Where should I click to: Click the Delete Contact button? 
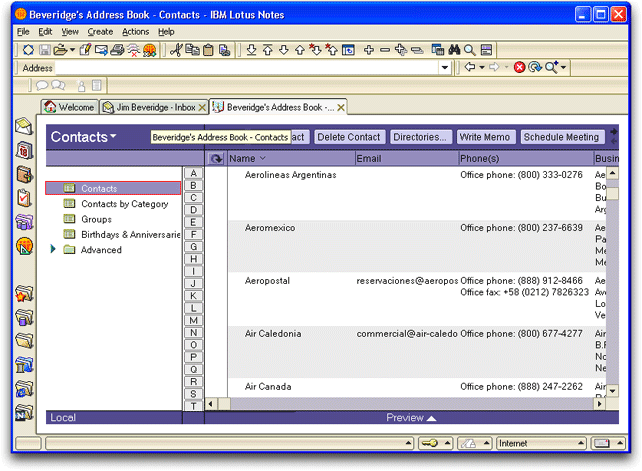pos(349,137)
